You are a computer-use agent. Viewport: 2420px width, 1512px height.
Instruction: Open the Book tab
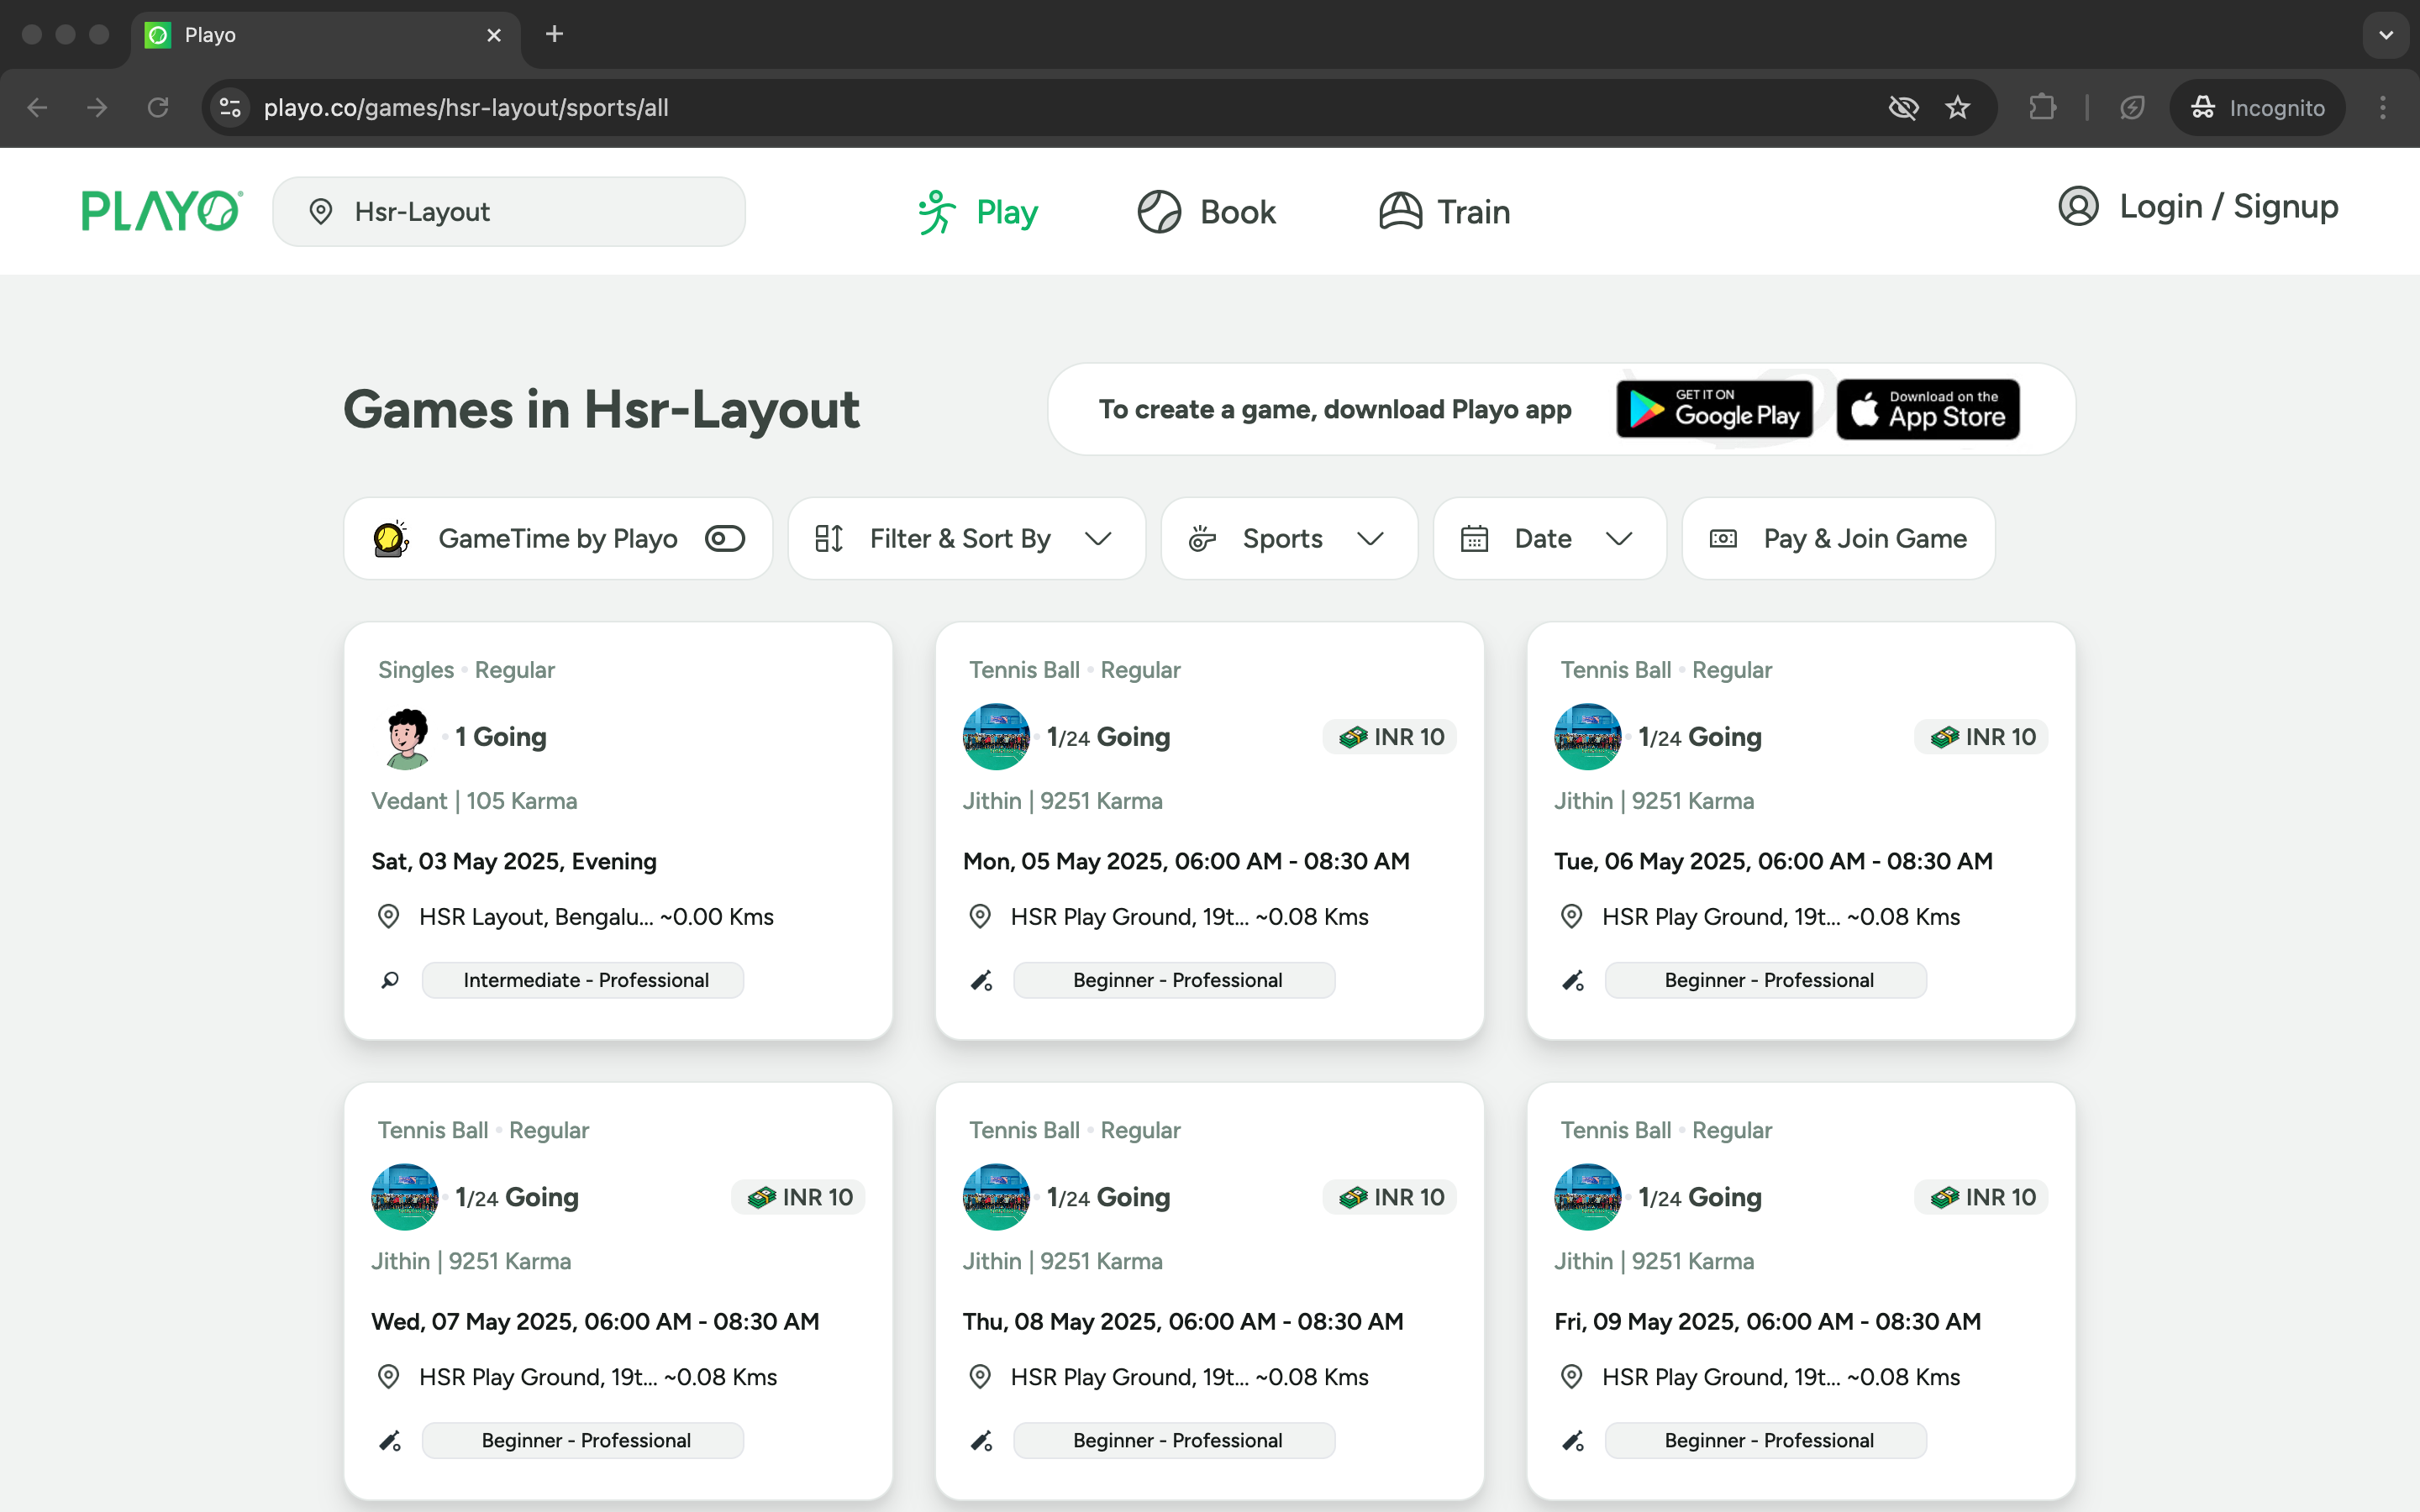pos(1206,212)
